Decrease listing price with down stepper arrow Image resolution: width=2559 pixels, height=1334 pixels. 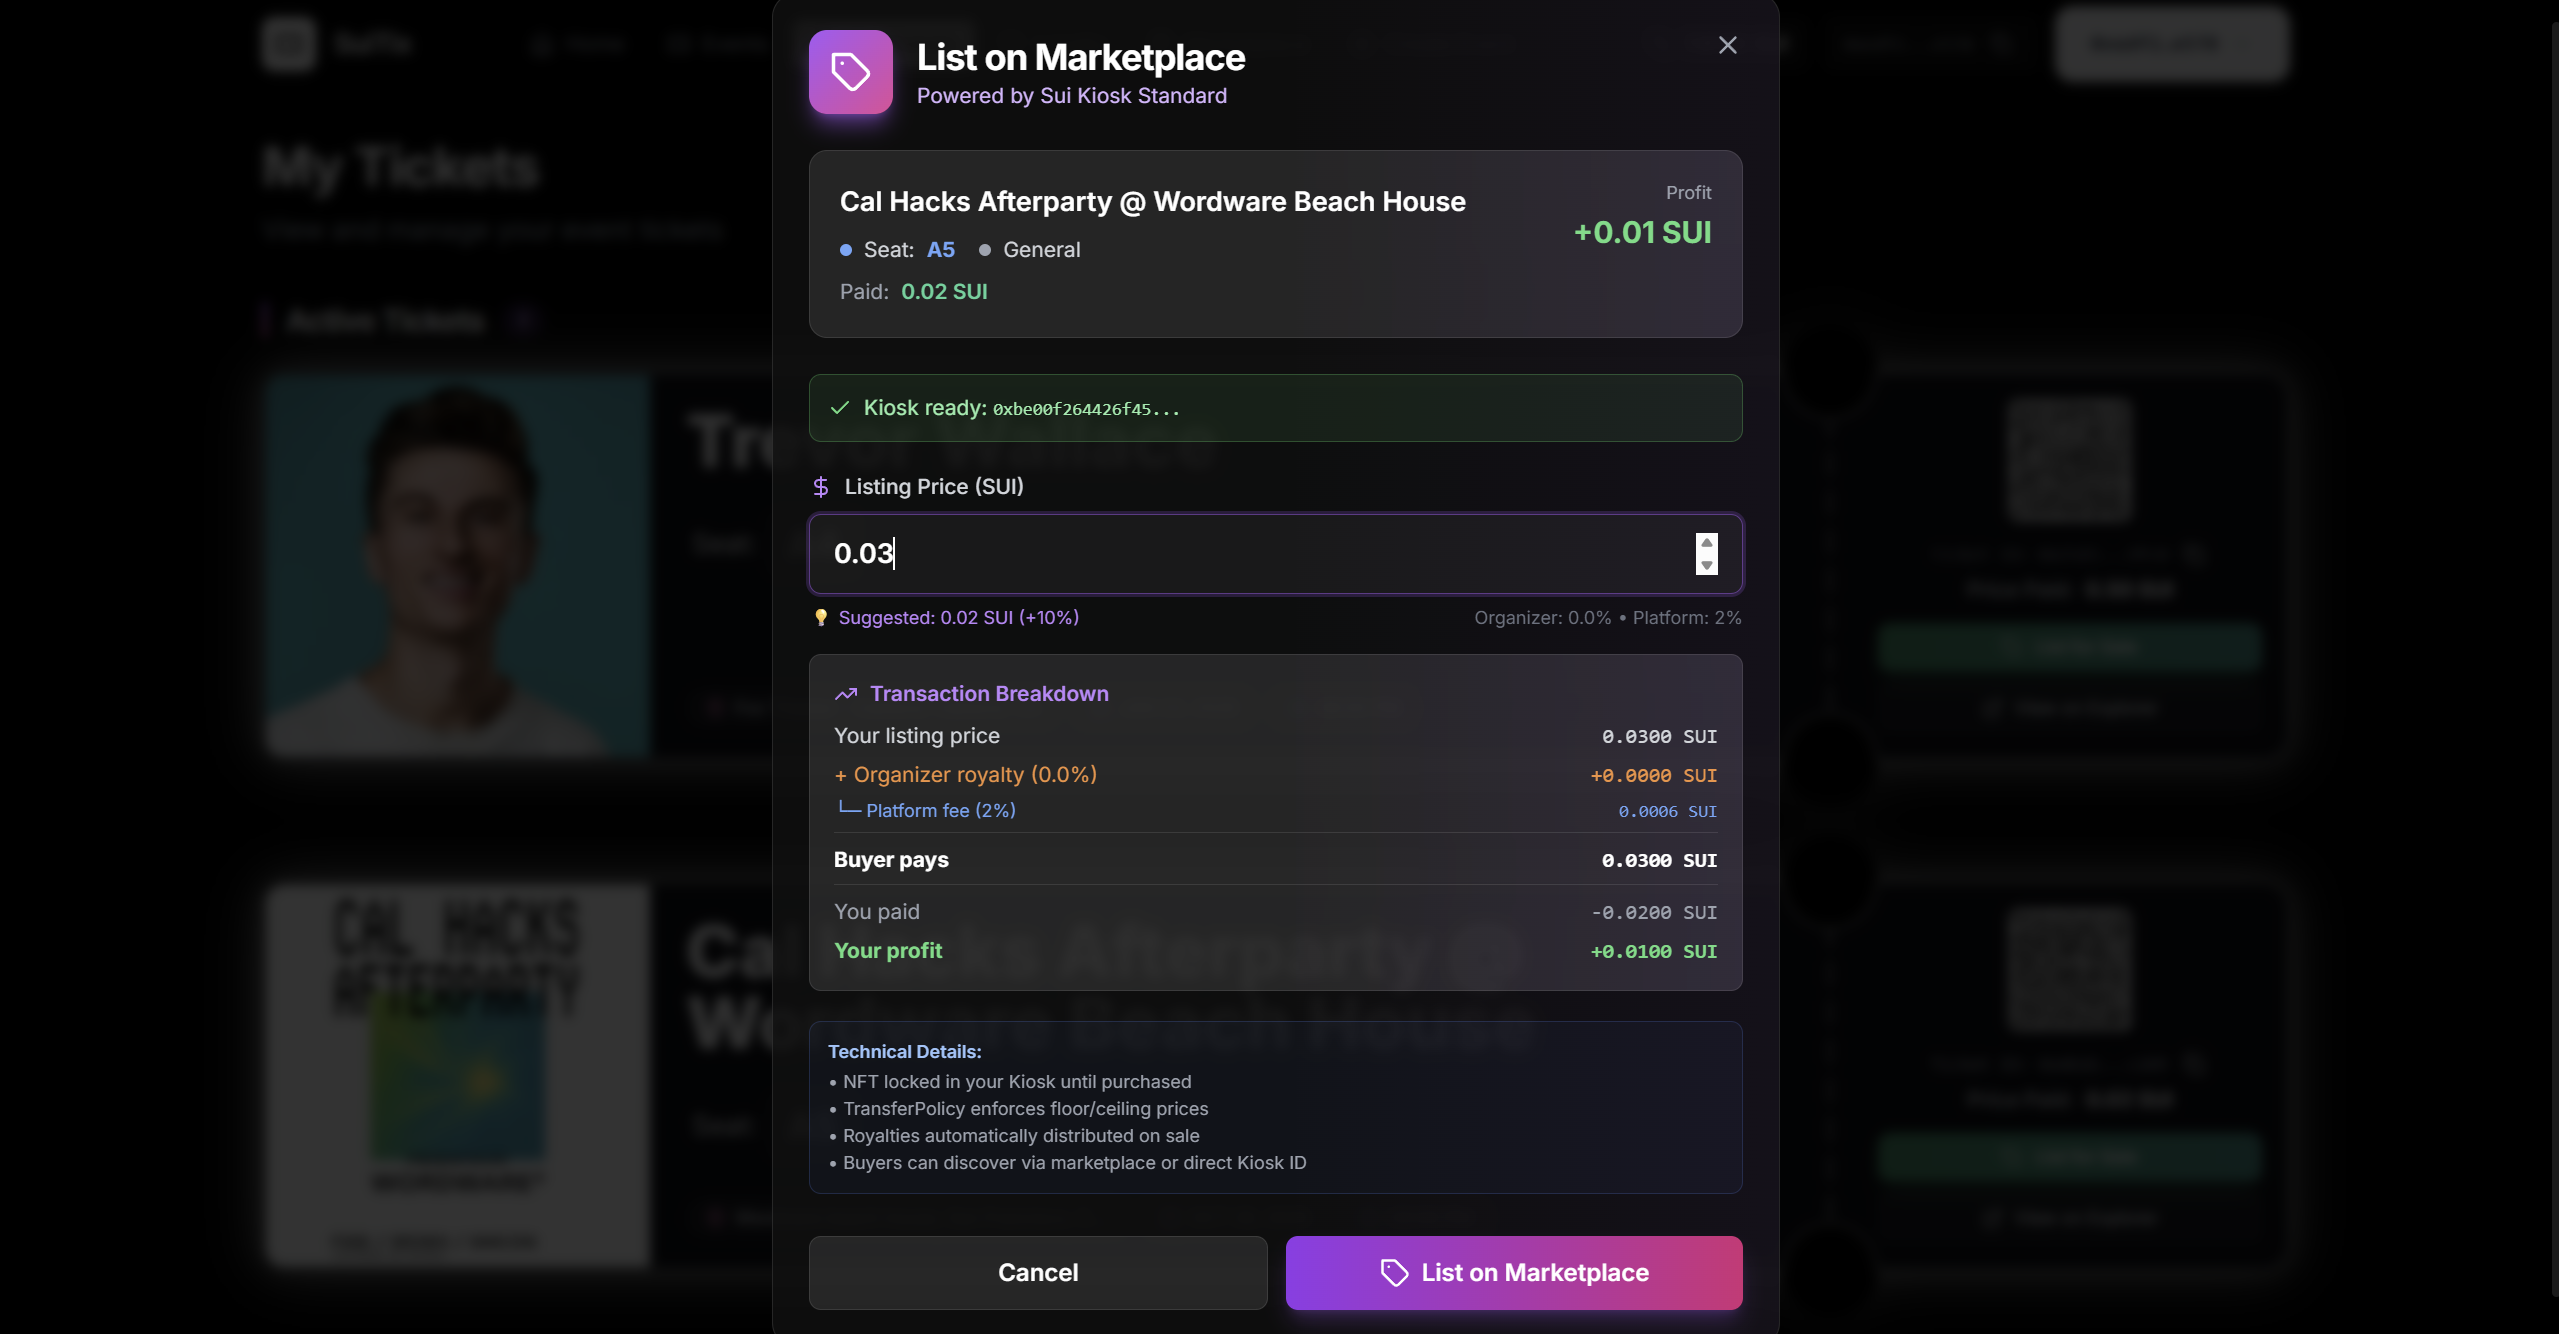click(x=1706, y=565)
